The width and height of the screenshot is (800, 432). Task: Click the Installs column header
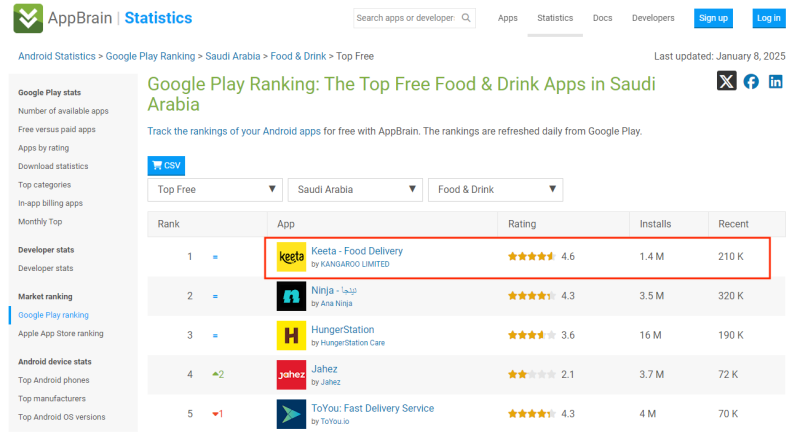click(x=655, y=224)
